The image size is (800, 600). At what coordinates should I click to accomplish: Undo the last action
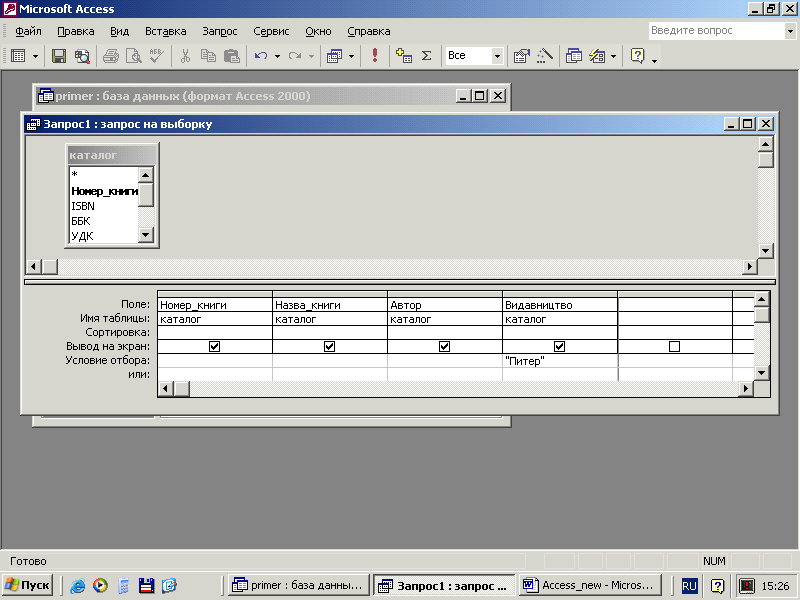[261, 56]
